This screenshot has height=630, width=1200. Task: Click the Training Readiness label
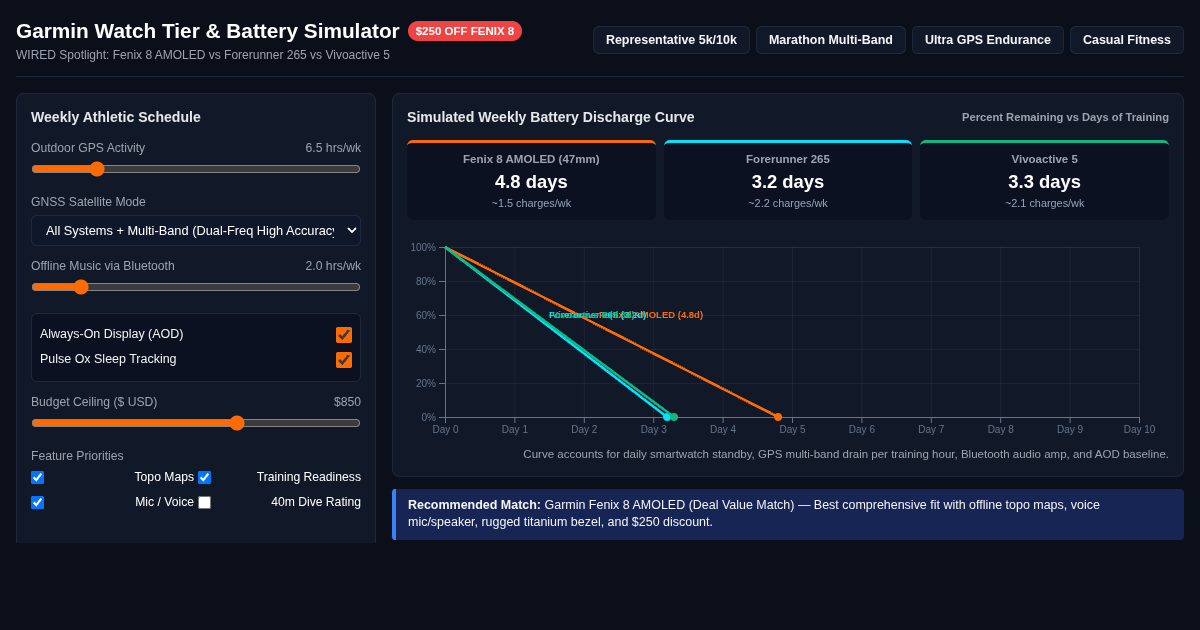tap(309, 477)
